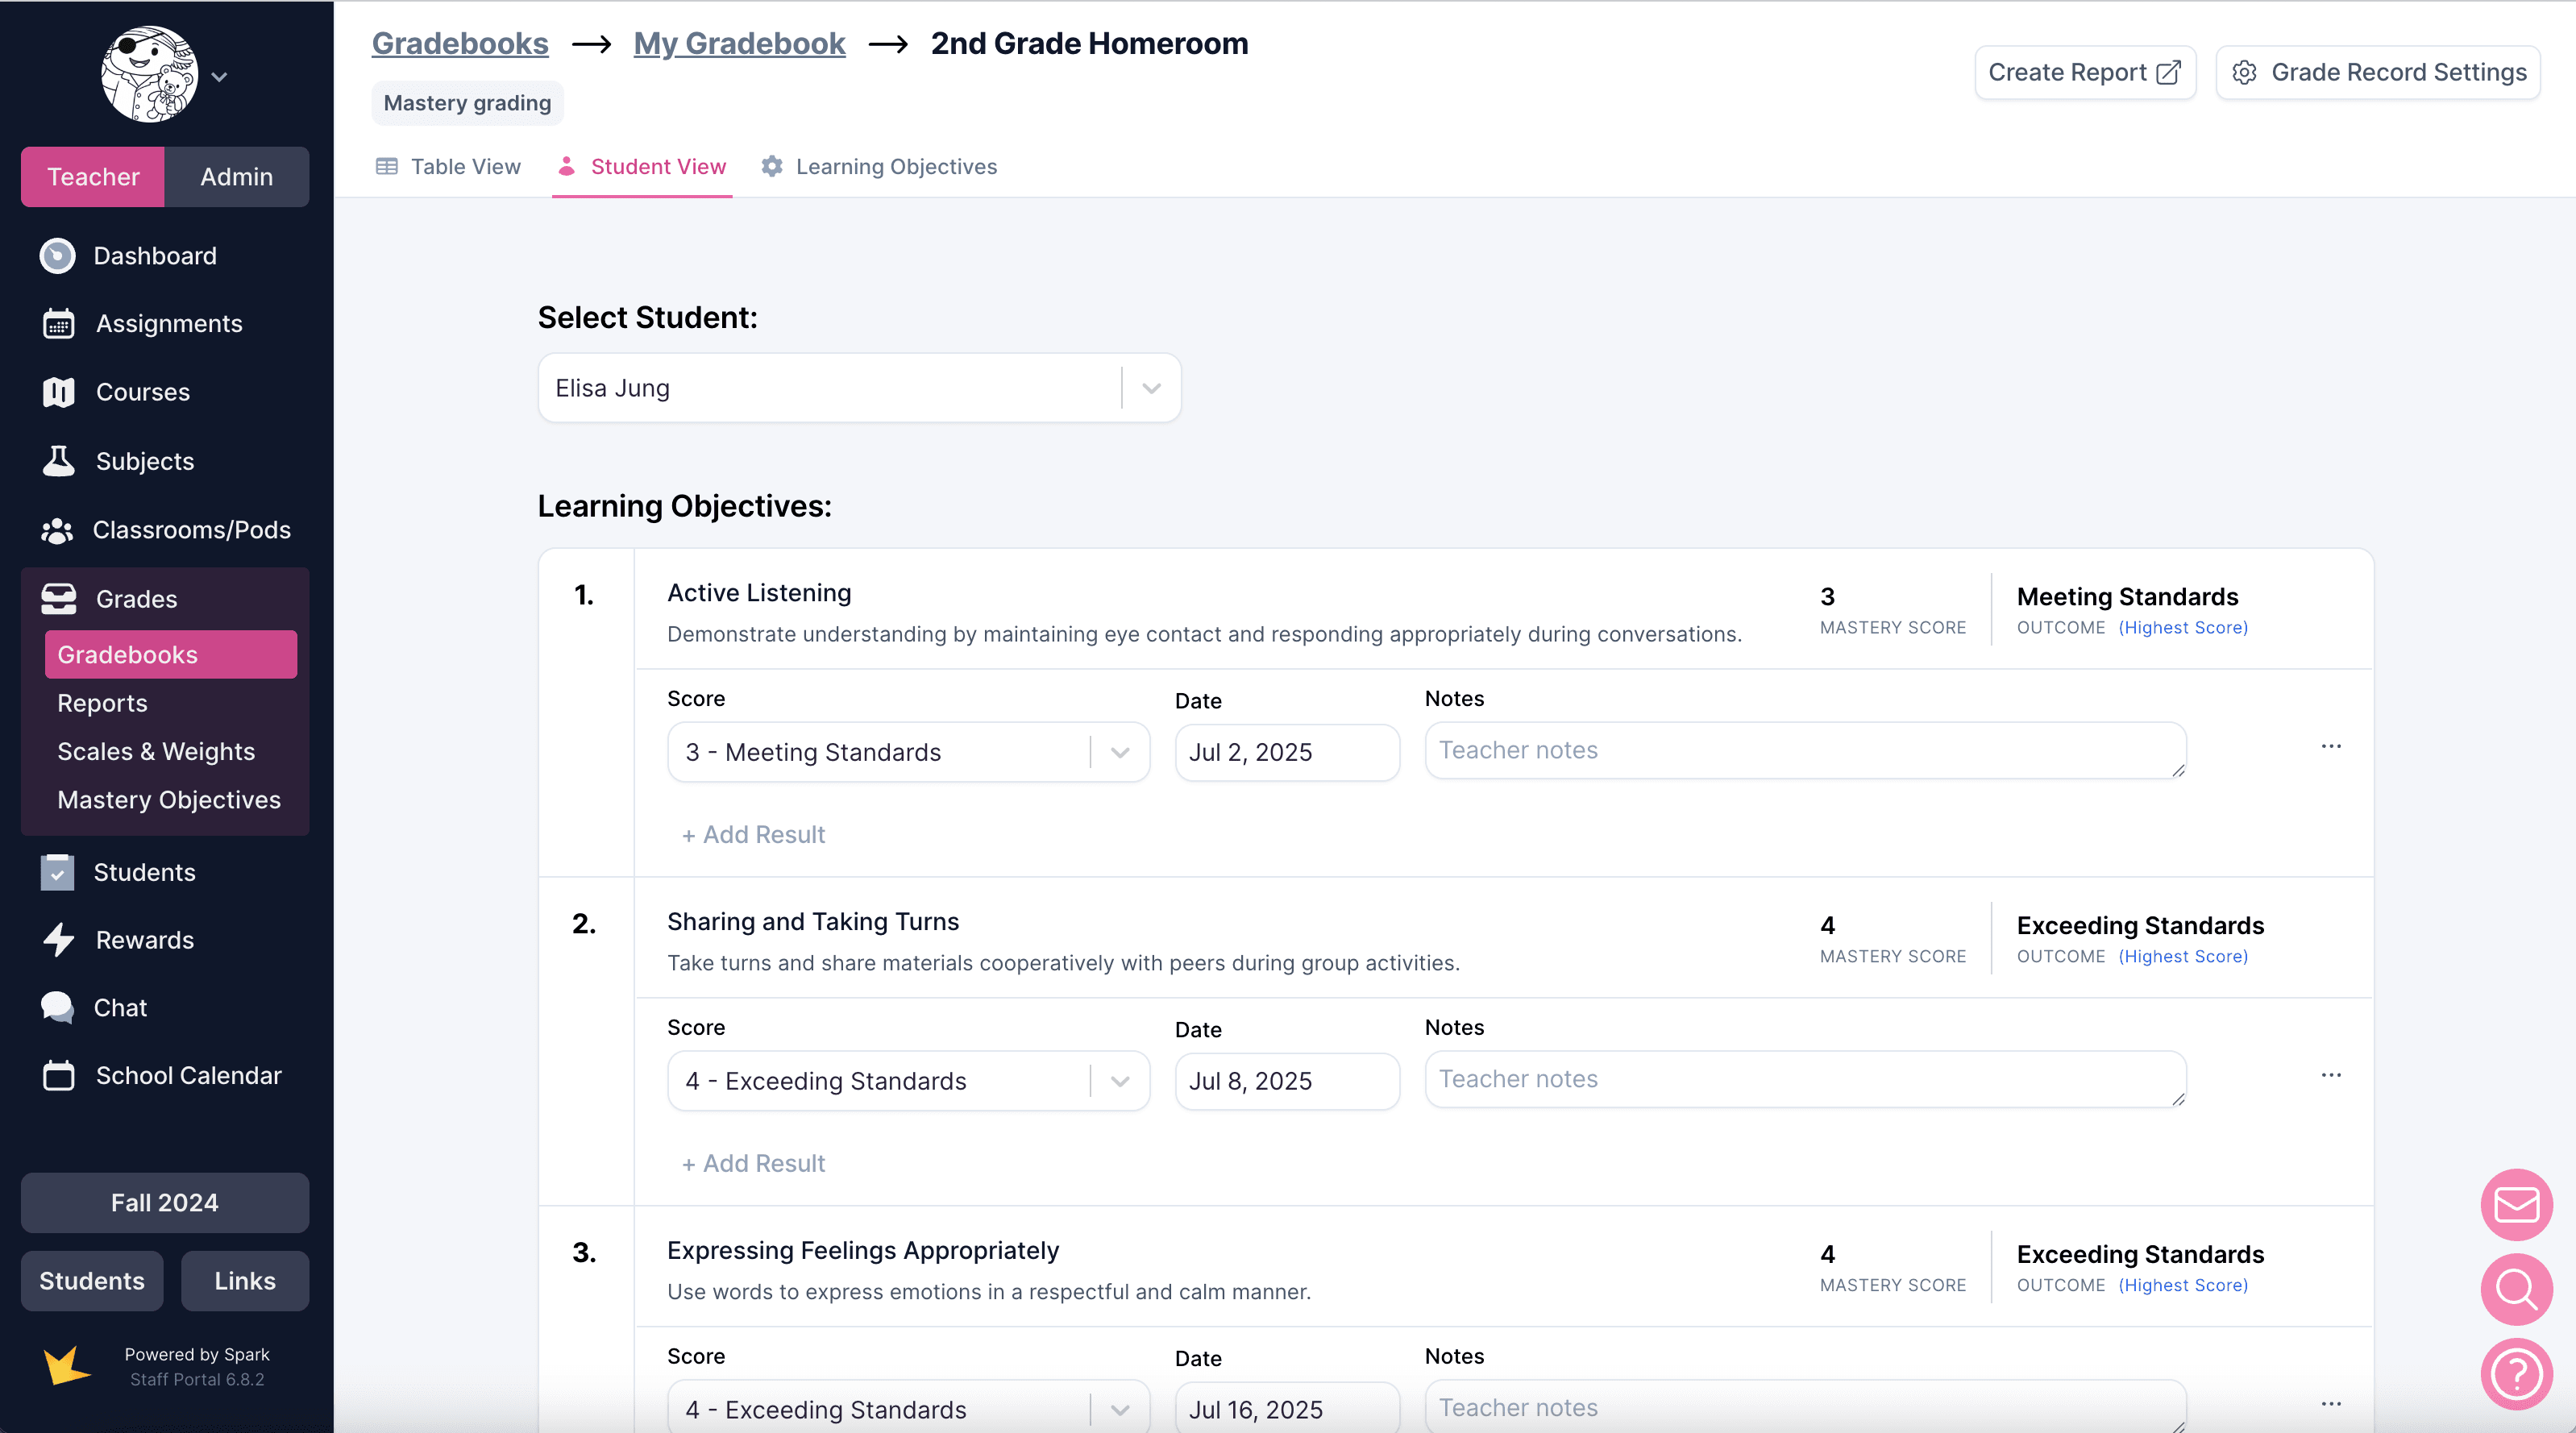This screenshot has width=2576, height=1433.
Task: Click the Create Report button
Action: click(x=2084, y=72)
